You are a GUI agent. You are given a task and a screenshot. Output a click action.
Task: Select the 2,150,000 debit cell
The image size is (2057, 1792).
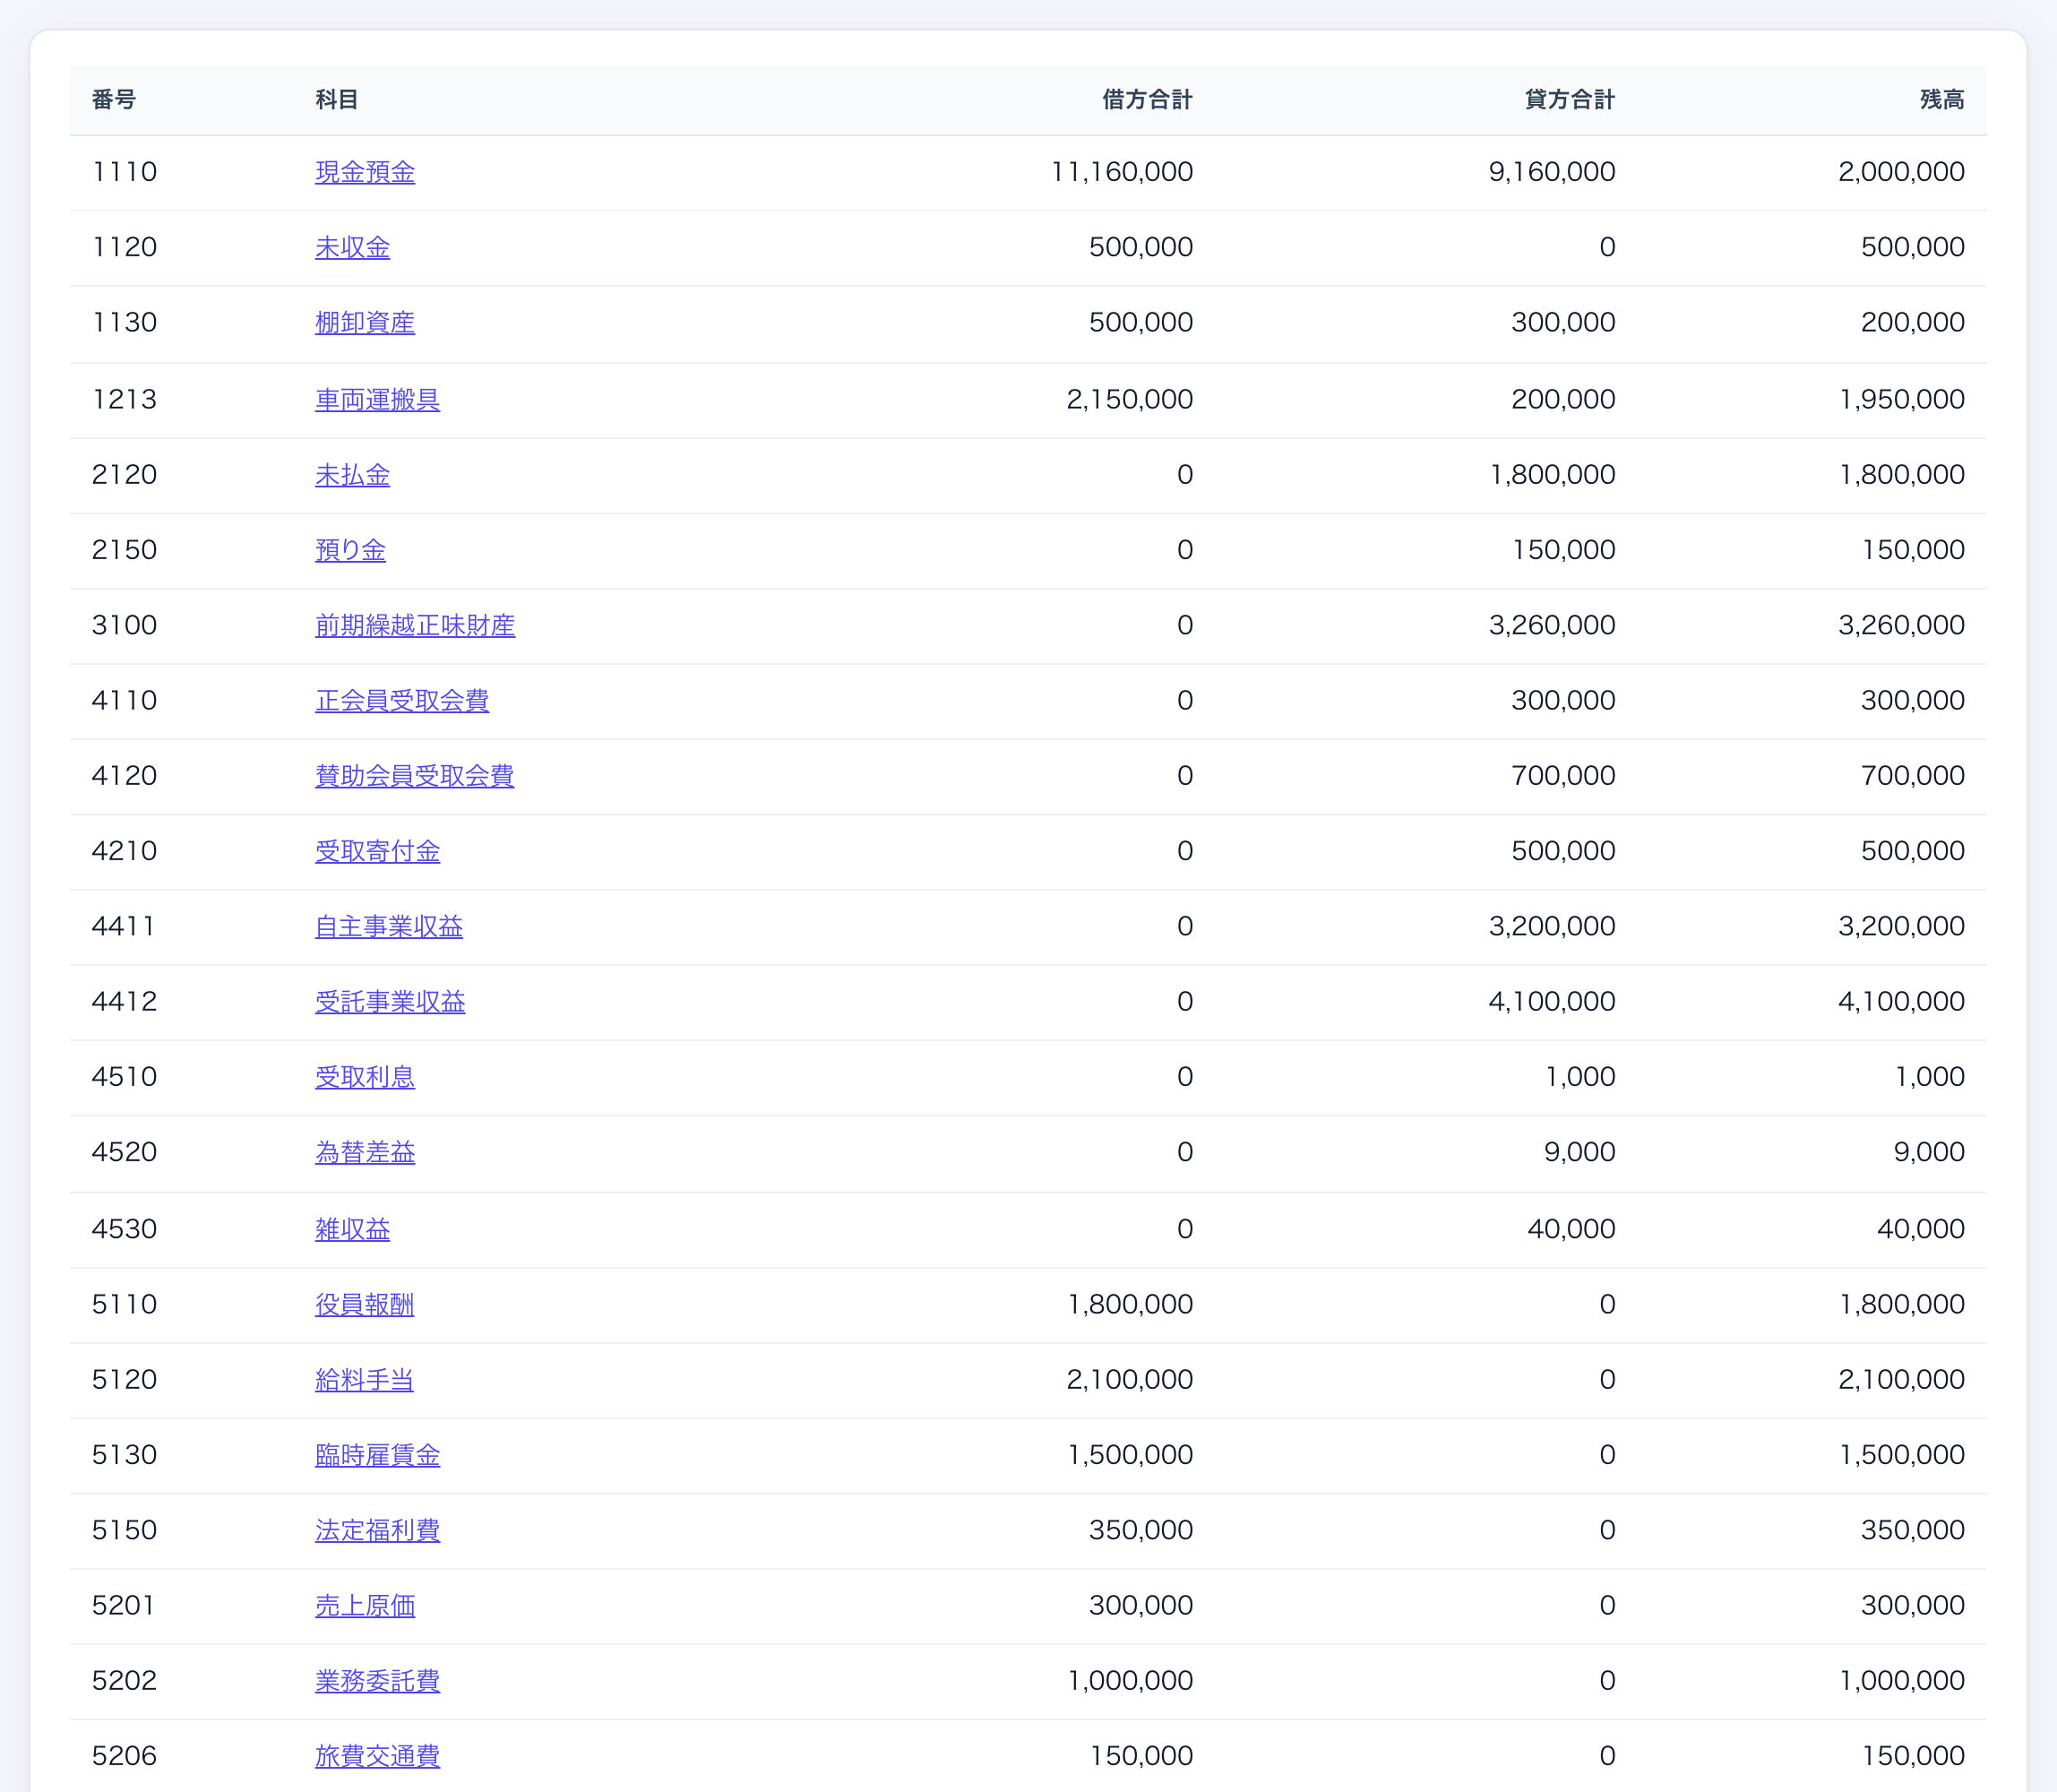[1129, 399]
